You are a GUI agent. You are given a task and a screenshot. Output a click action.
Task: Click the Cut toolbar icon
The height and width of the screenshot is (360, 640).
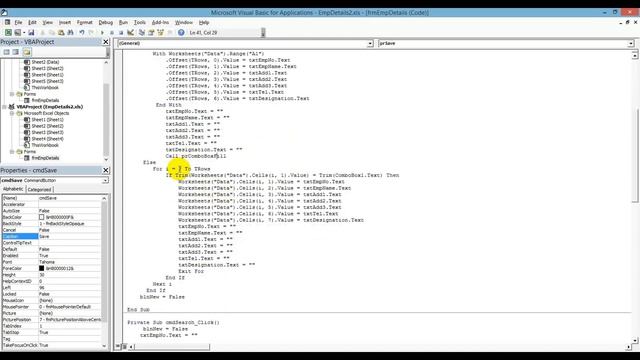42,33
